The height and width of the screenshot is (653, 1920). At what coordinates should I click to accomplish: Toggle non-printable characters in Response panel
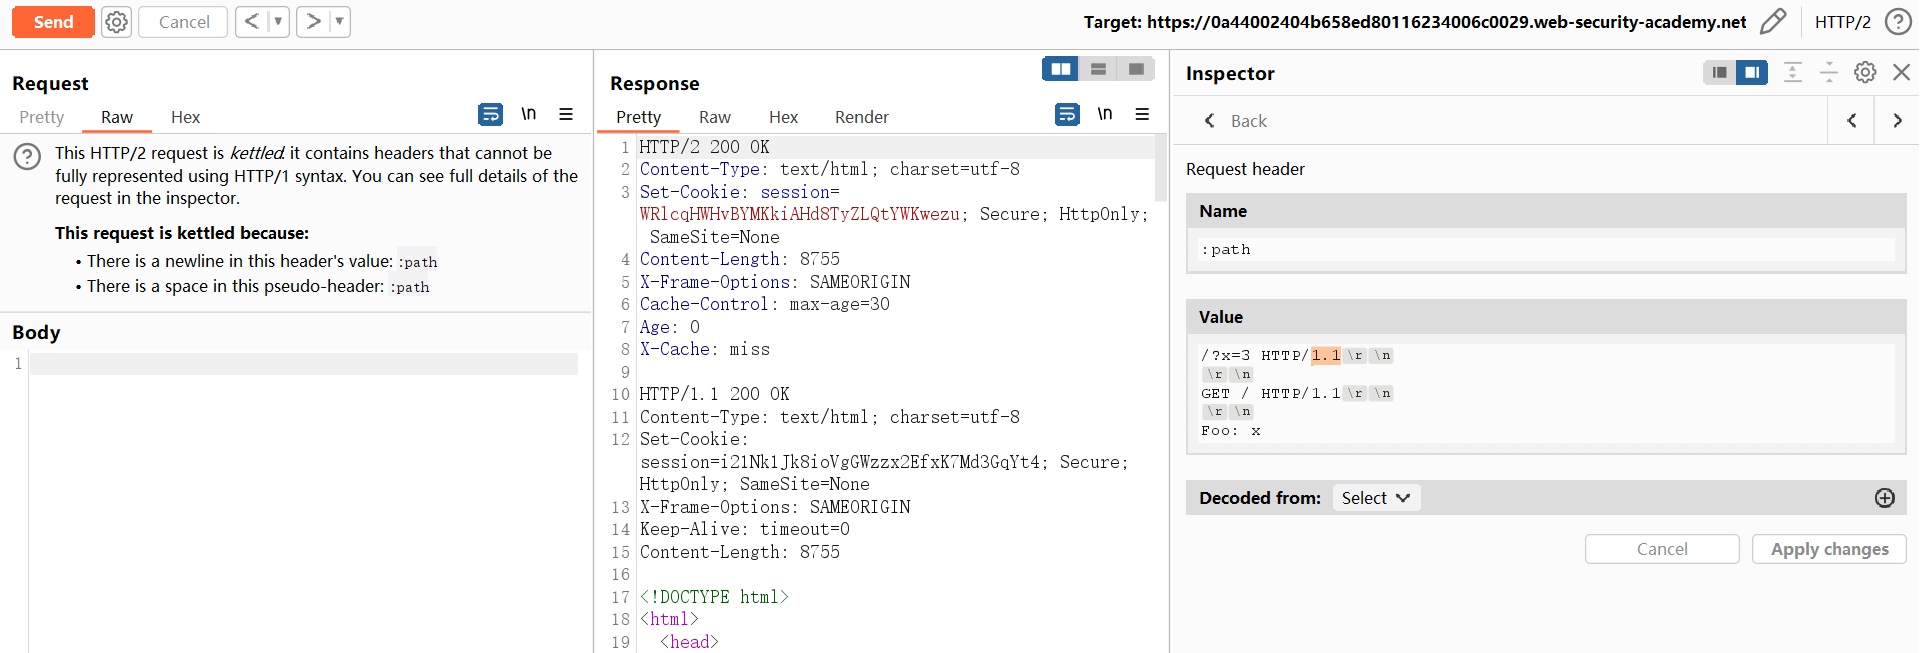pos(1104,115)
